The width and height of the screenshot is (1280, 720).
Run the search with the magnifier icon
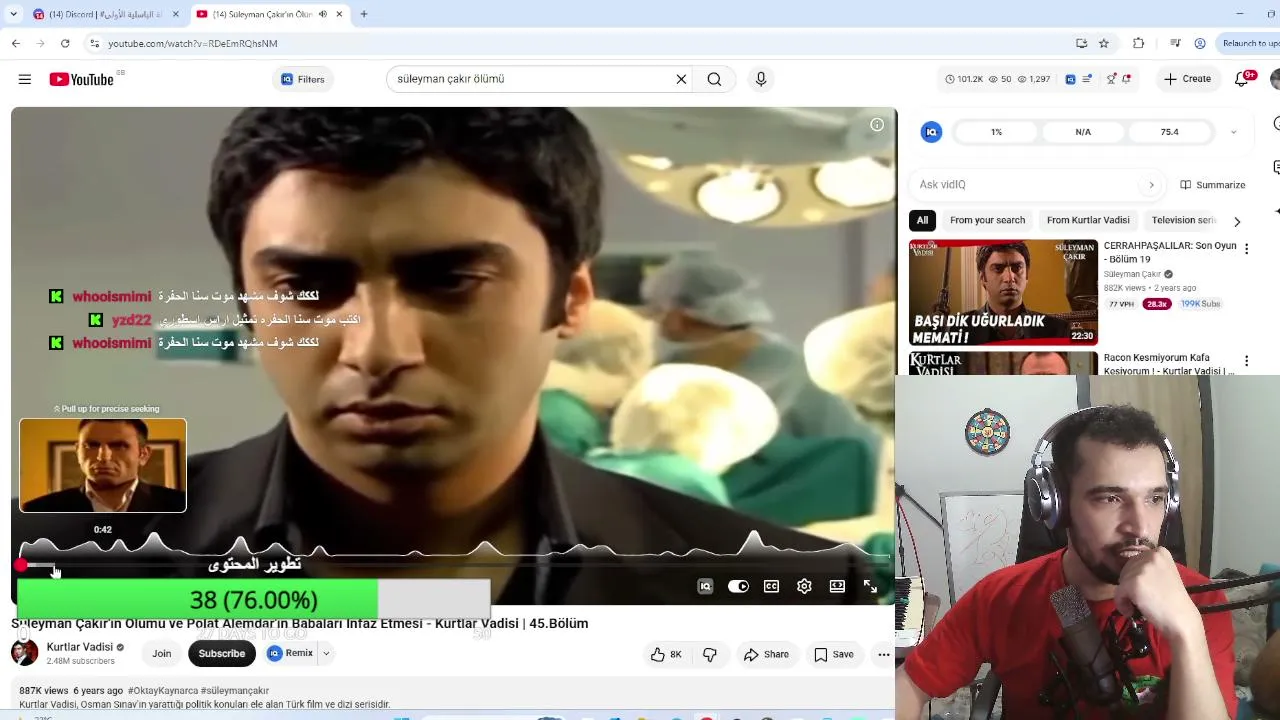tap(714, 79)
